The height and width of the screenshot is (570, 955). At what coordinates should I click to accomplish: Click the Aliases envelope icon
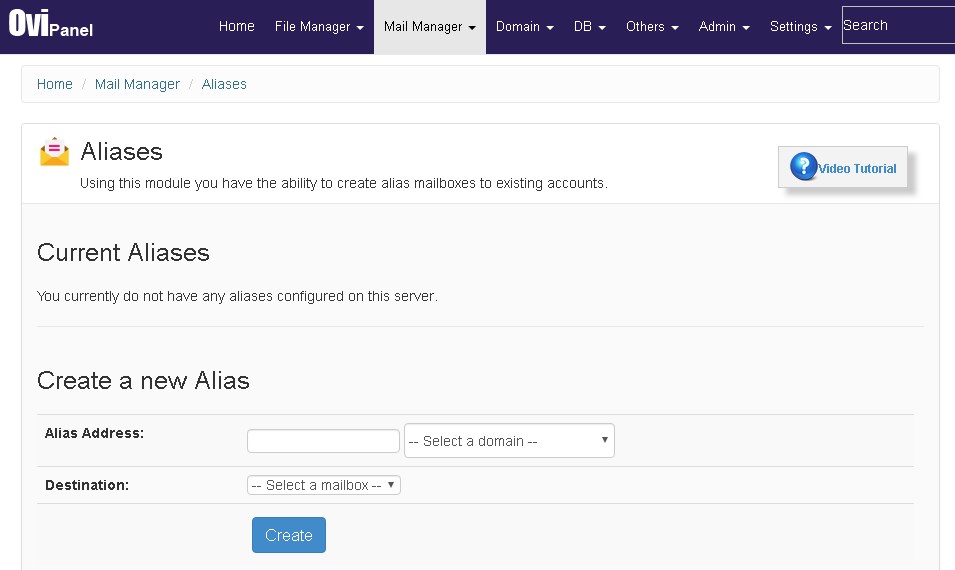(x=54, y=152)
